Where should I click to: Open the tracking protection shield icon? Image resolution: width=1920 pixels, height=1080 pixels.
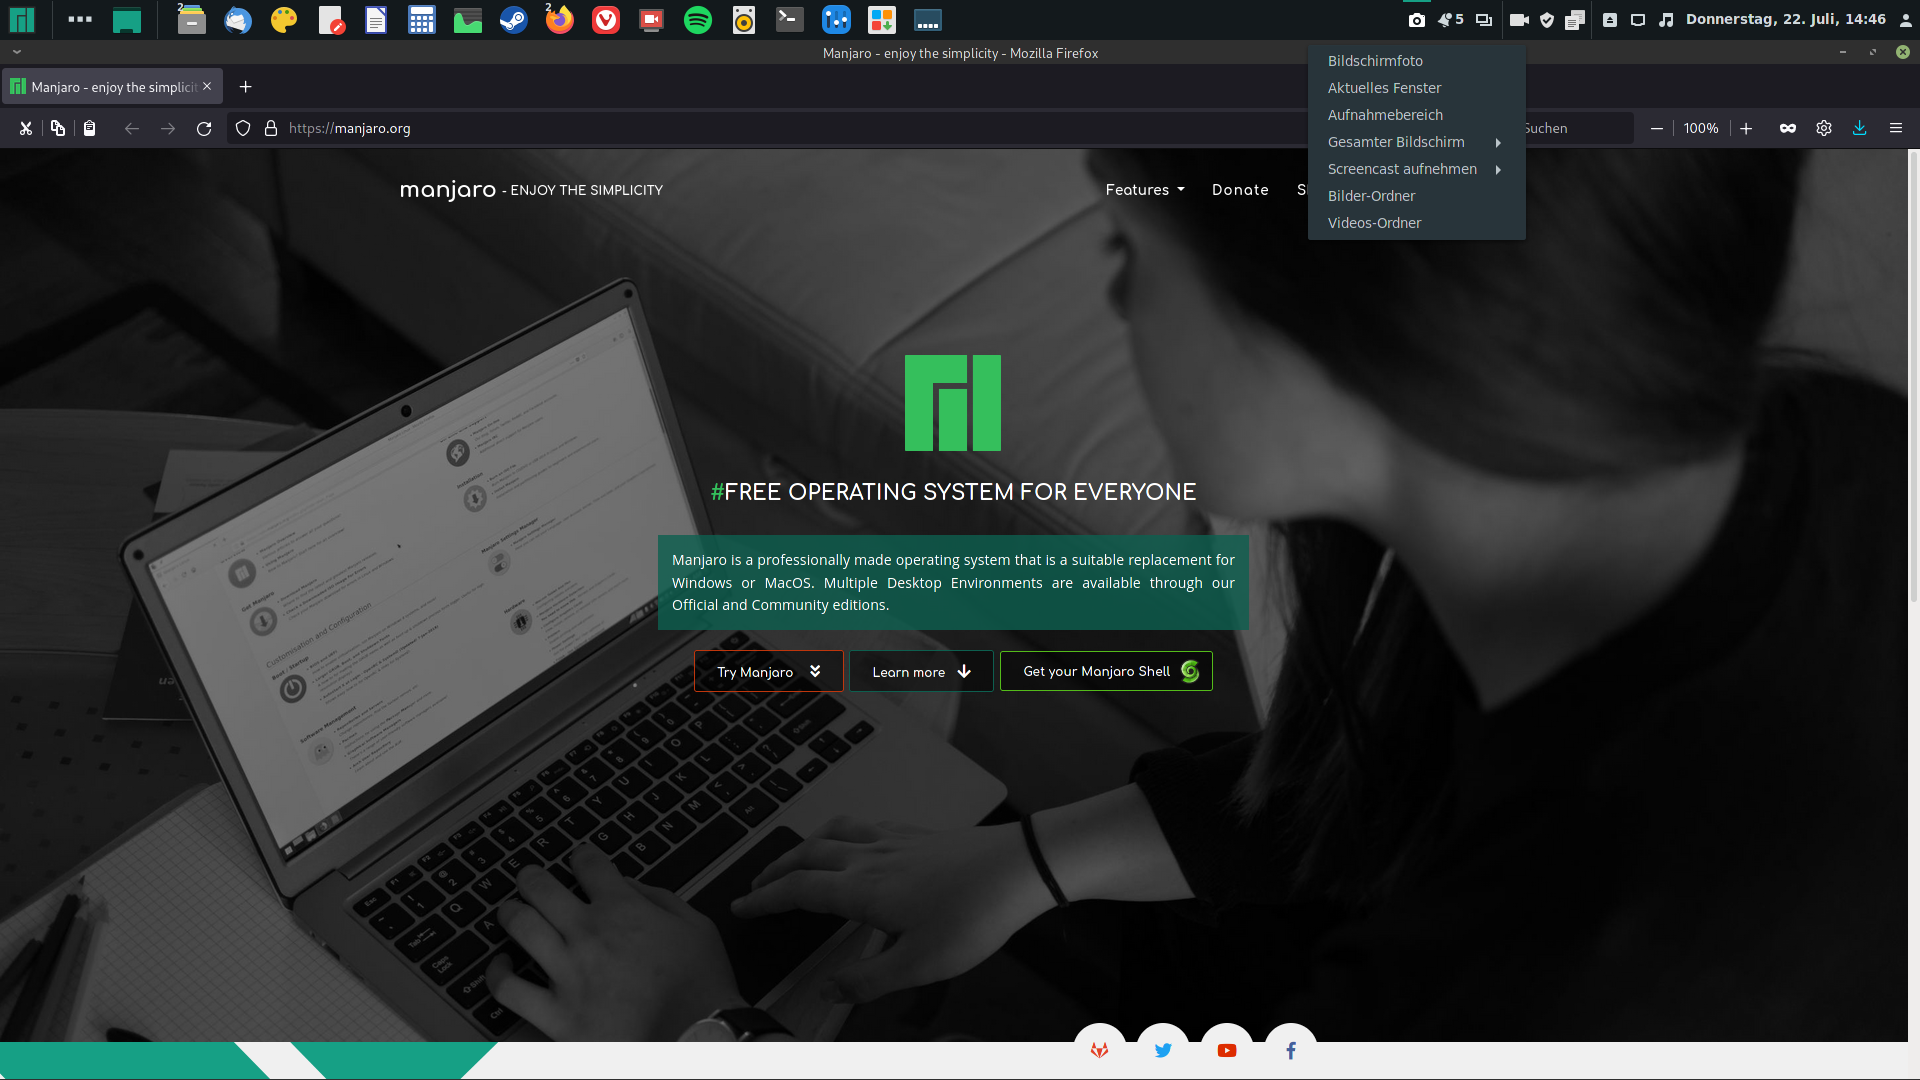click(243, 128)
